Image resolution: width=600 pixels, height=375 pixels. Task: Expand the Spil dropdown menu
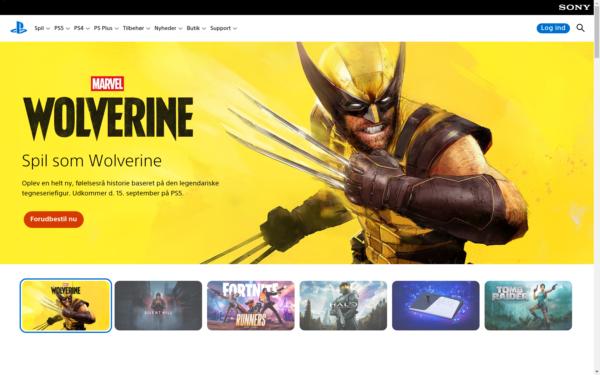(x=42, y=28)
